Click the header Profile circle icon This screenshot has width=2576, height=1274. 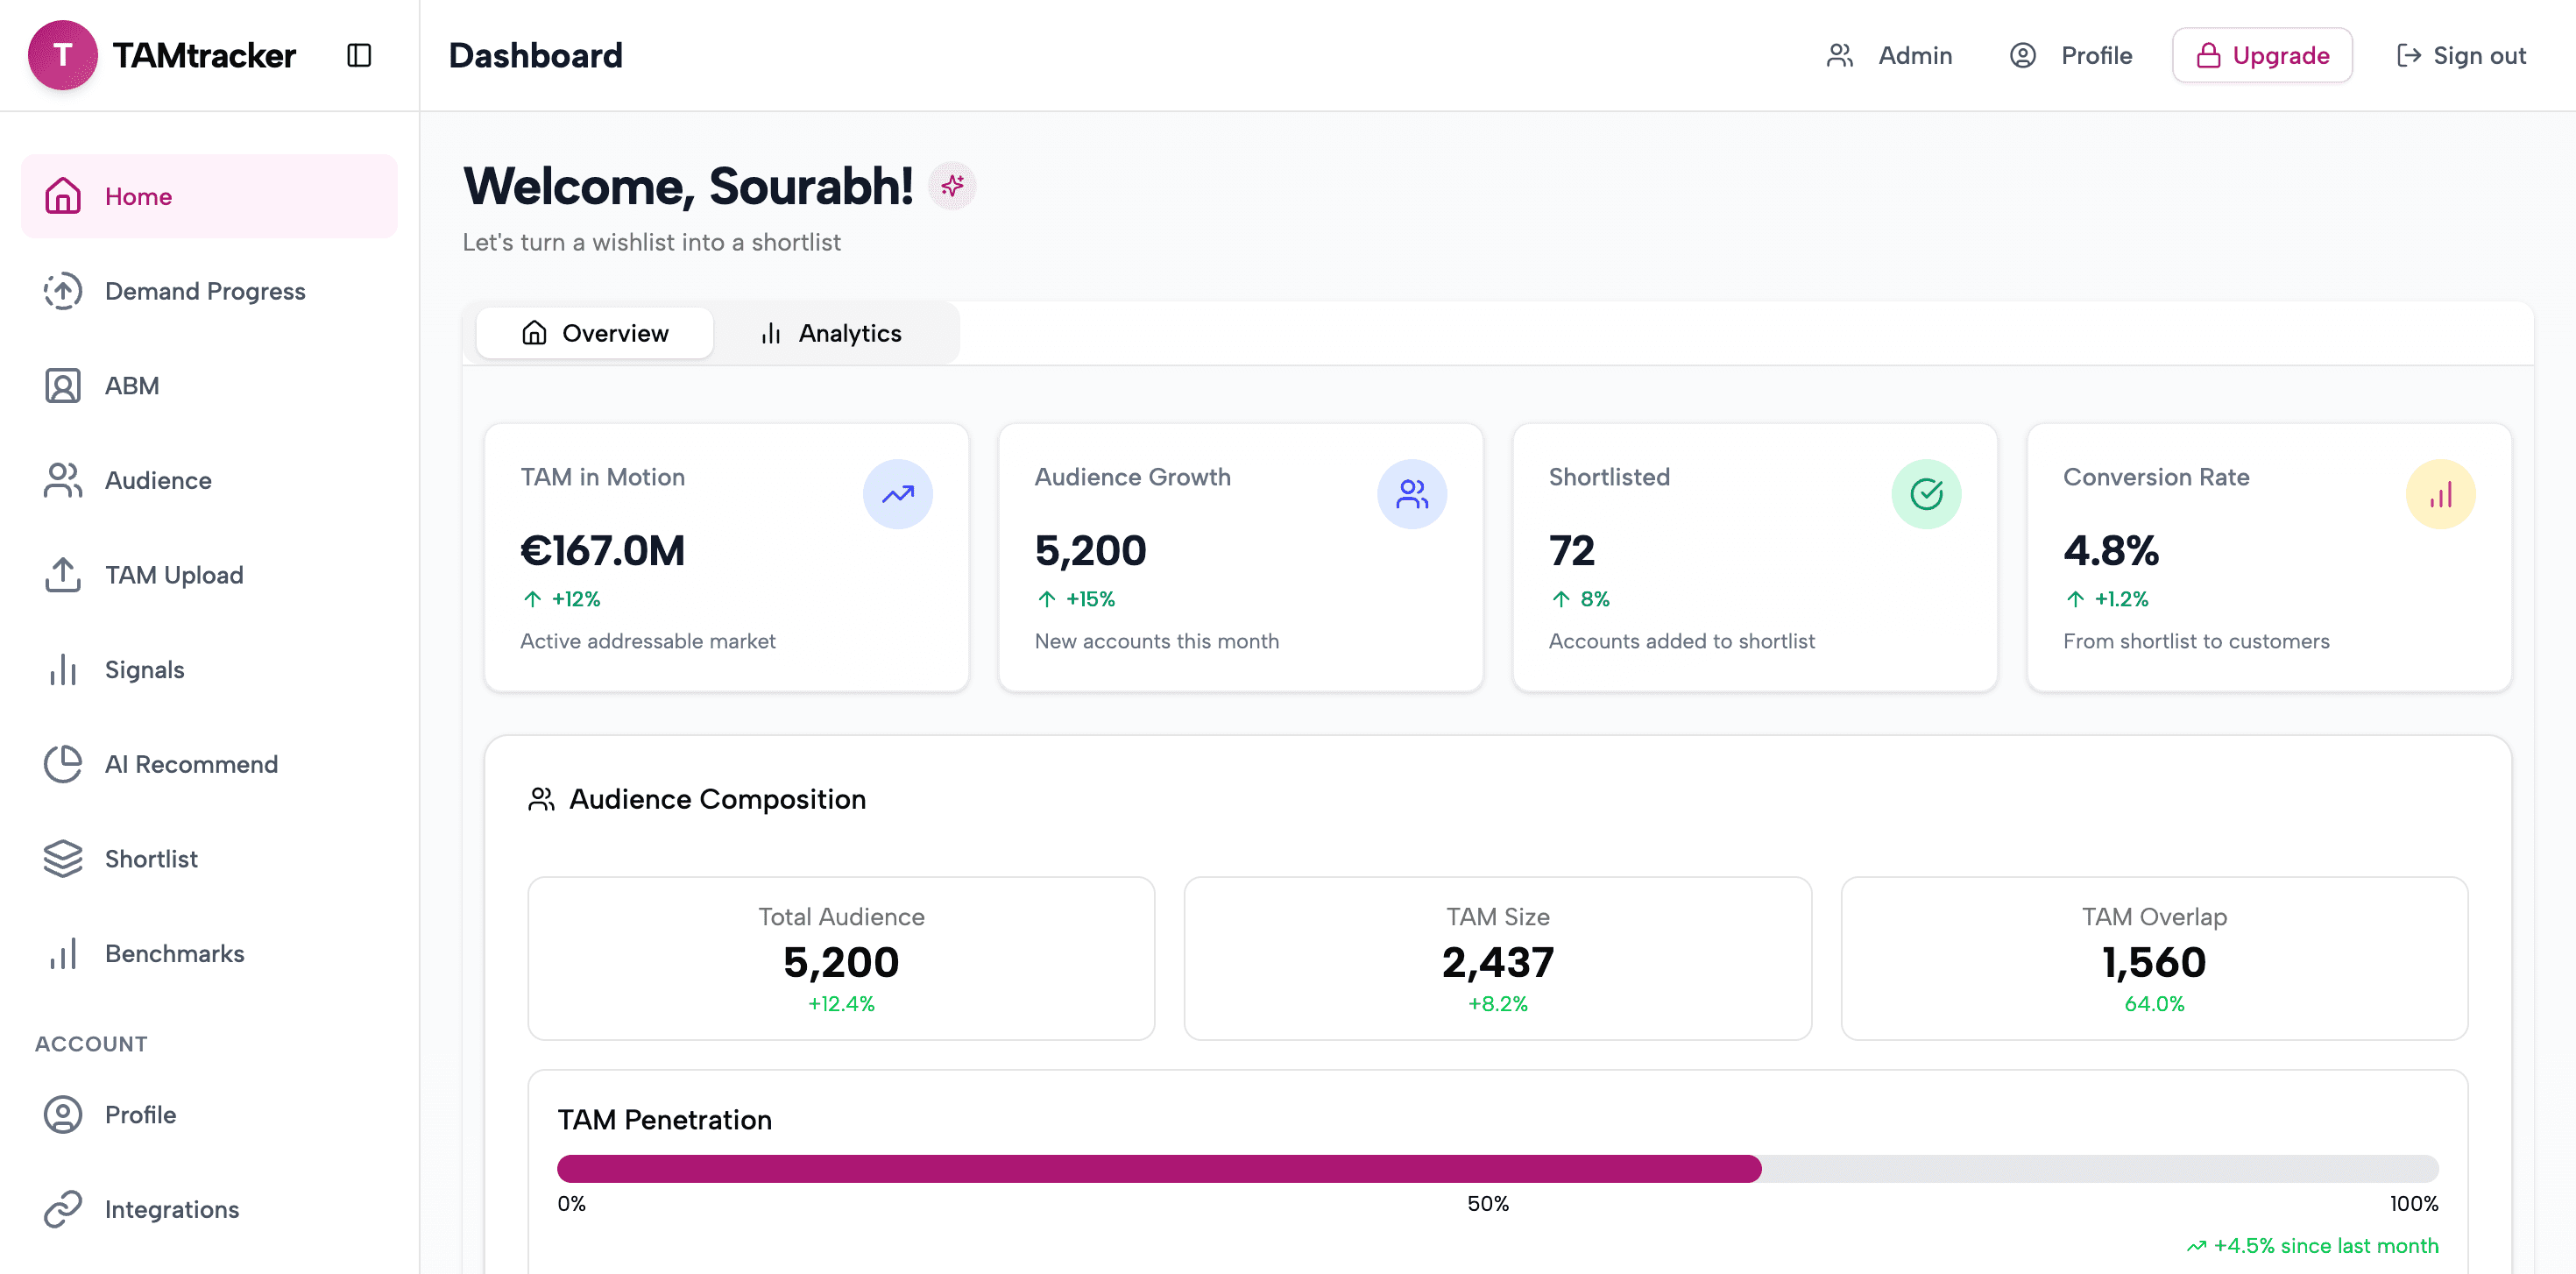pyautogui.click(x=2022, y=55)
